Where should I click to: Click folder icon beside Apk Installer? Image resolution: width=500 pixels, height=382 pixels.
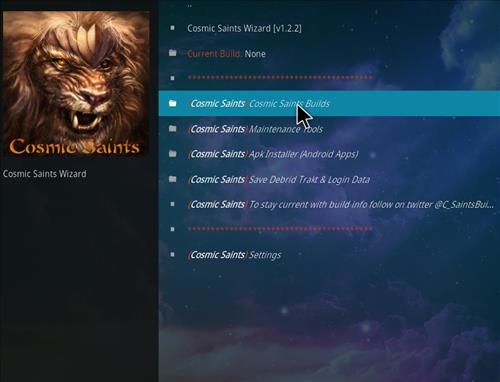click(x=172, y=154)
